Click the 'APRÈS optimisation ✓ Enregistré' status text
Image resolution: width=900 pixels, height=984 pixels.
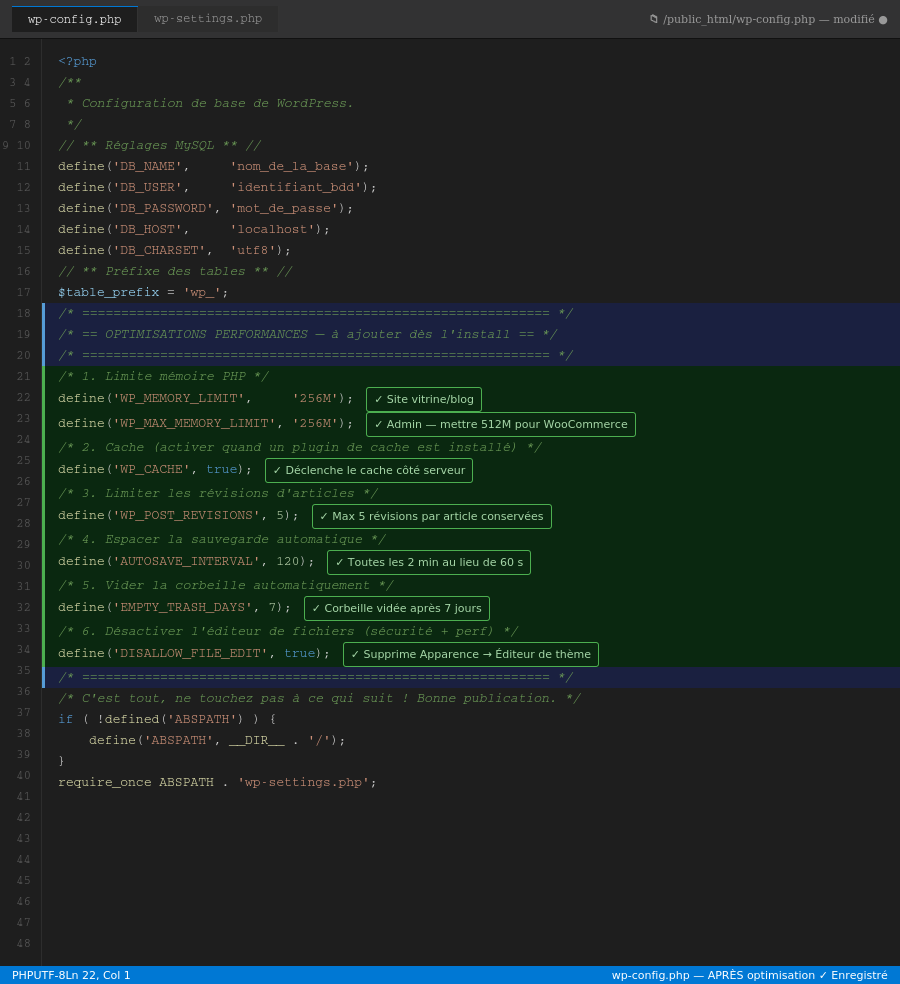tap(798, 975)
